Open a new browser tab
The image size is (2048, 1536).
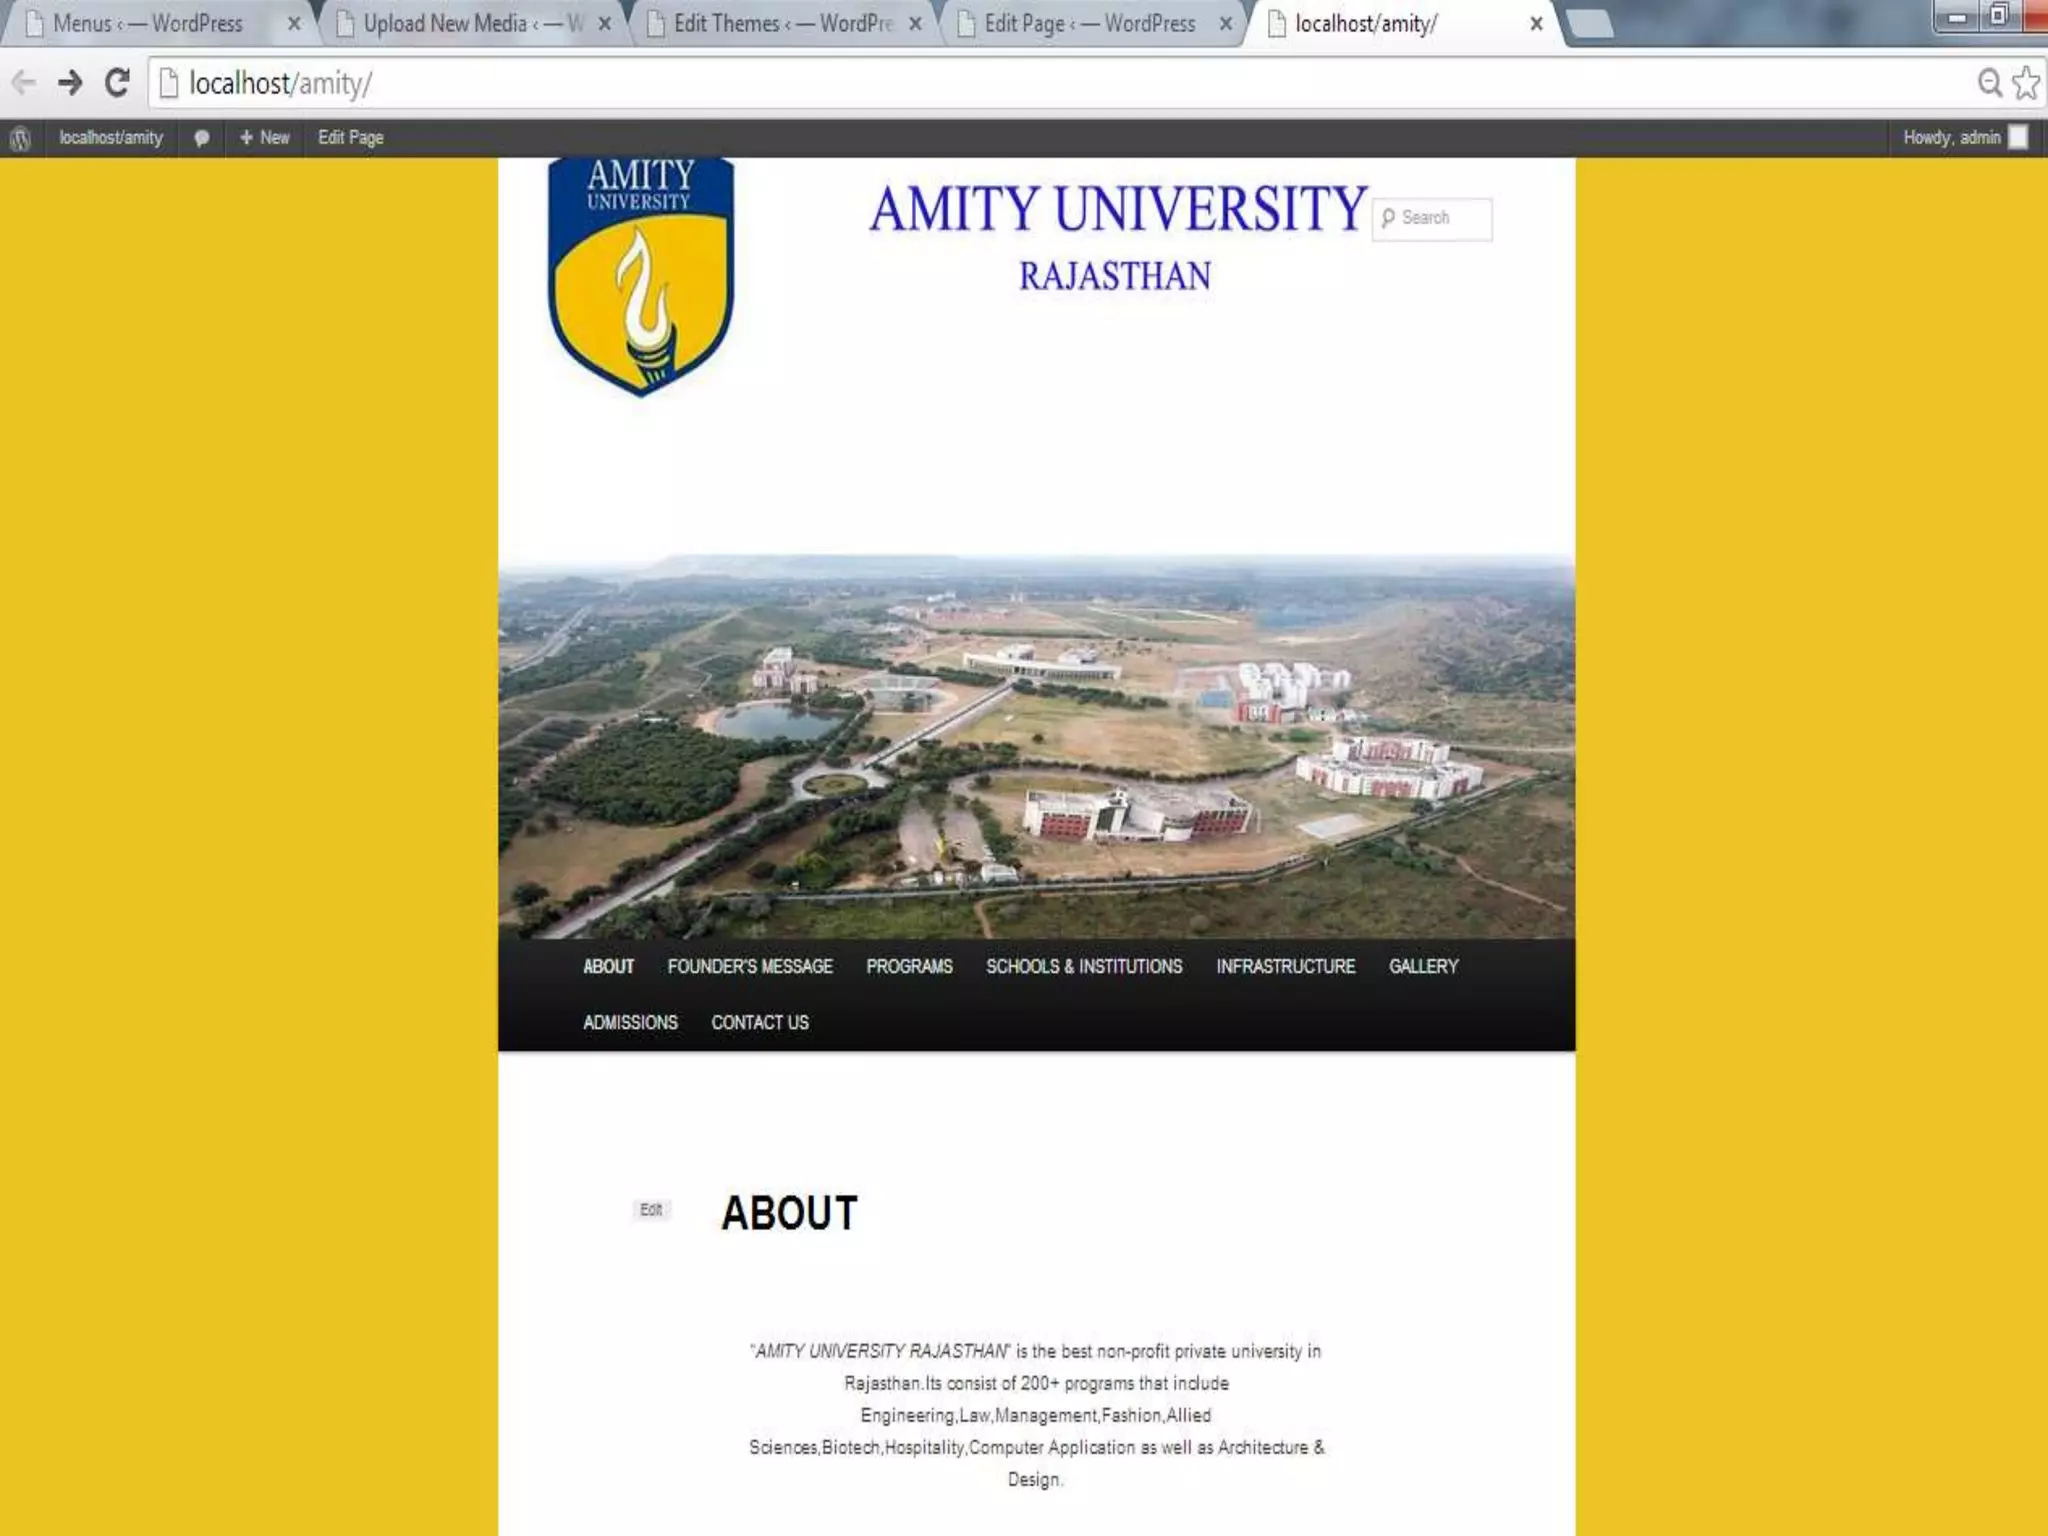coord(1590,24)
